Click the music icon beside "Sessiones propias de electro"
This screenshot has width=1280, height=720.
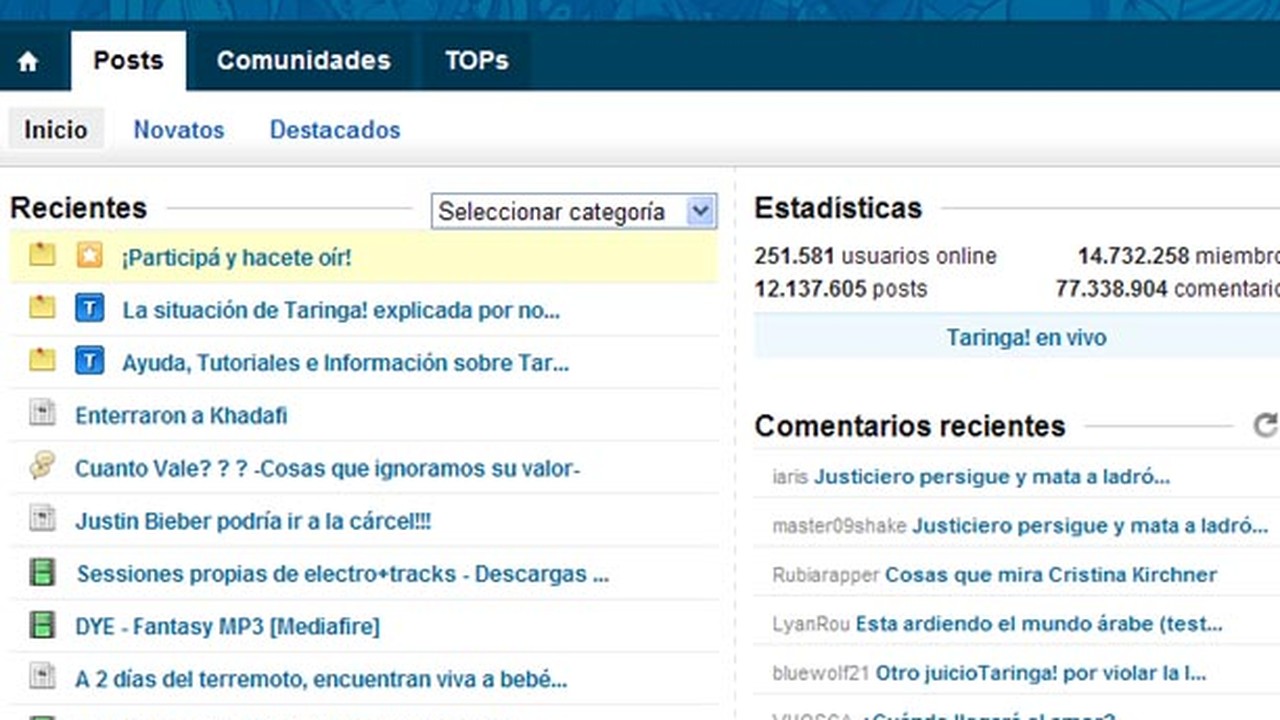(x=41, y=571)
